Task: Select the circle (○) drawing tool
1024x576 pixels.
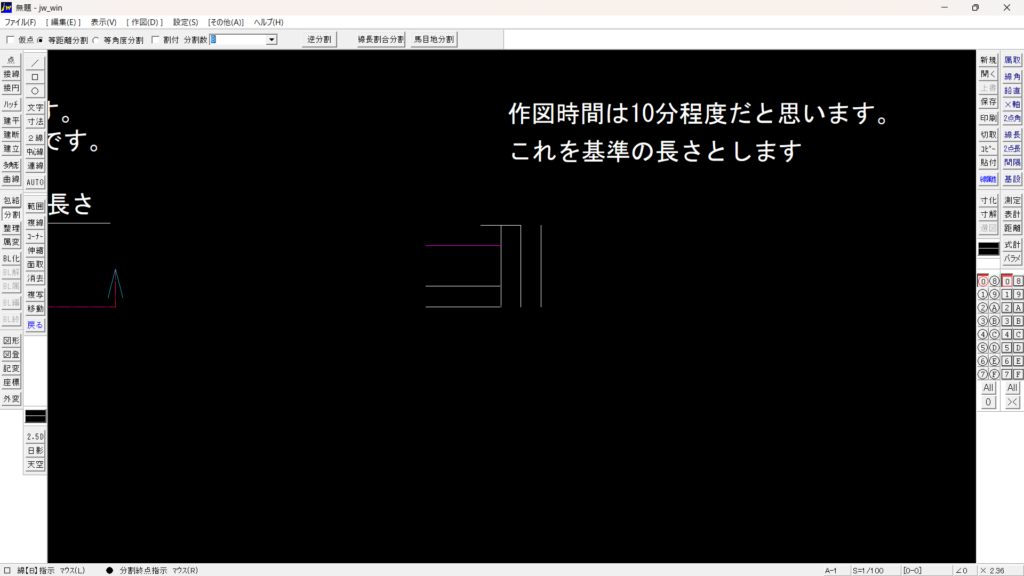Action: pyautogui.click(x=35, y=90)
